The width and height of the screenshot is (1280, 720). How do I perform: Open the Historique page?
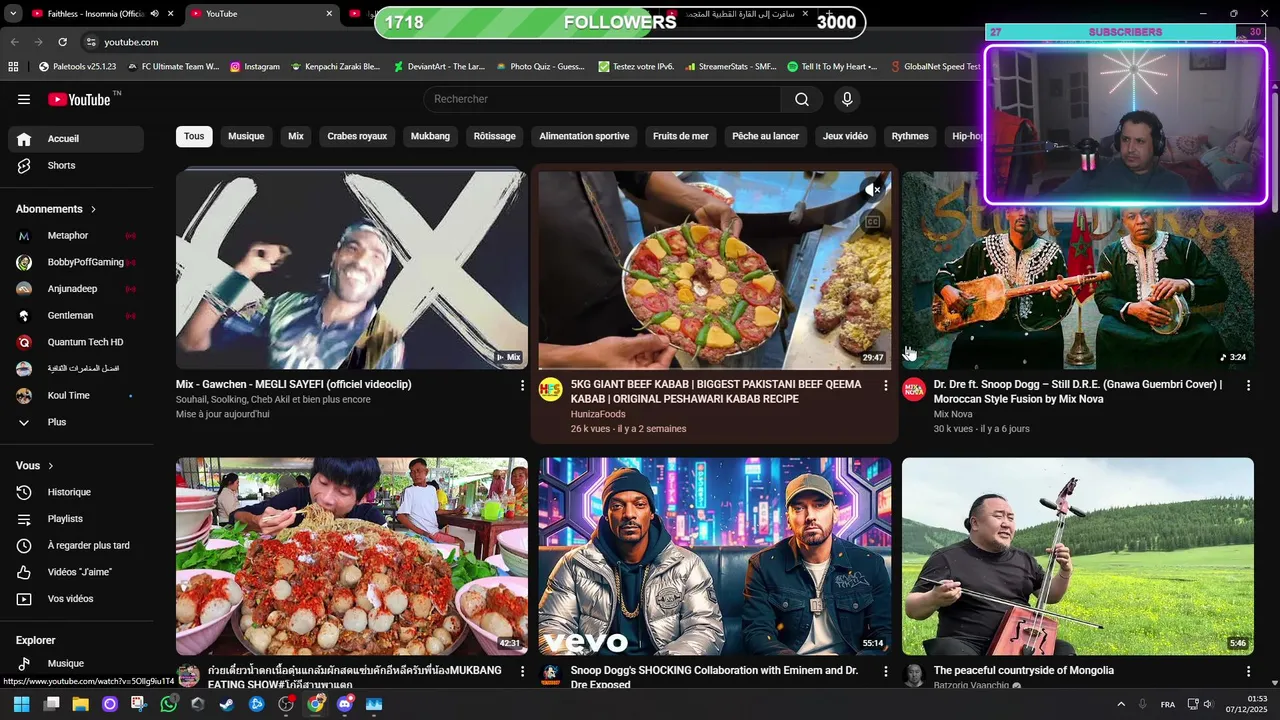76,492
